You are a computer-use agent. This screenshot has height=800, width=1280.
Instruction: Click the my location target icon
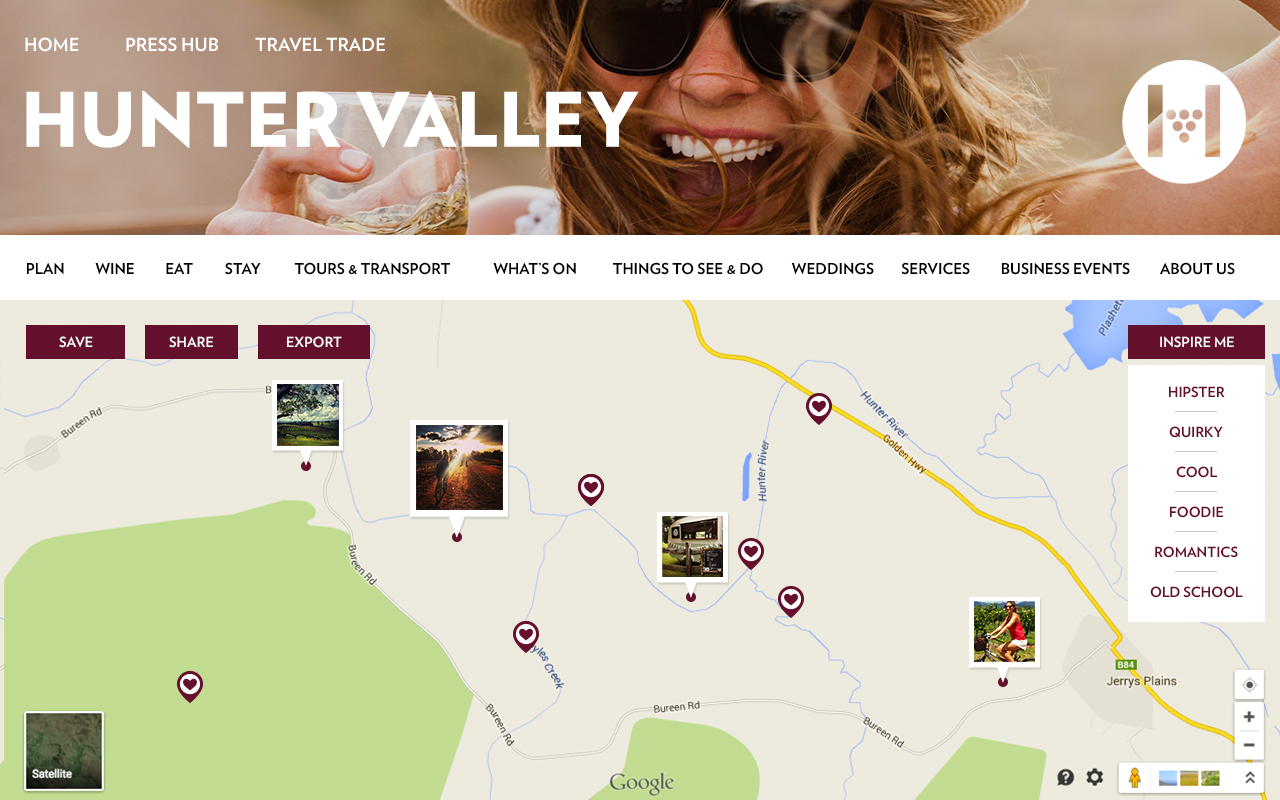[1249, 685]
